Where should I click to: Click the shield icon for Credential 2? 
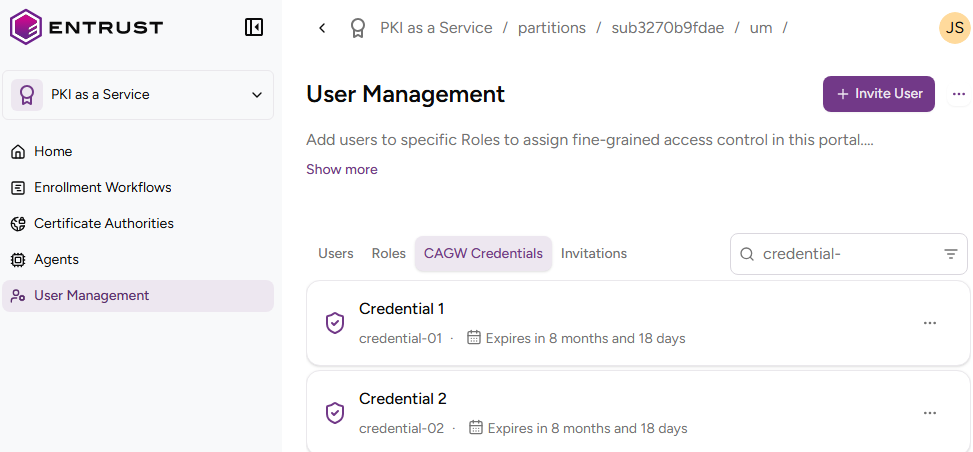tap(335, 413)
